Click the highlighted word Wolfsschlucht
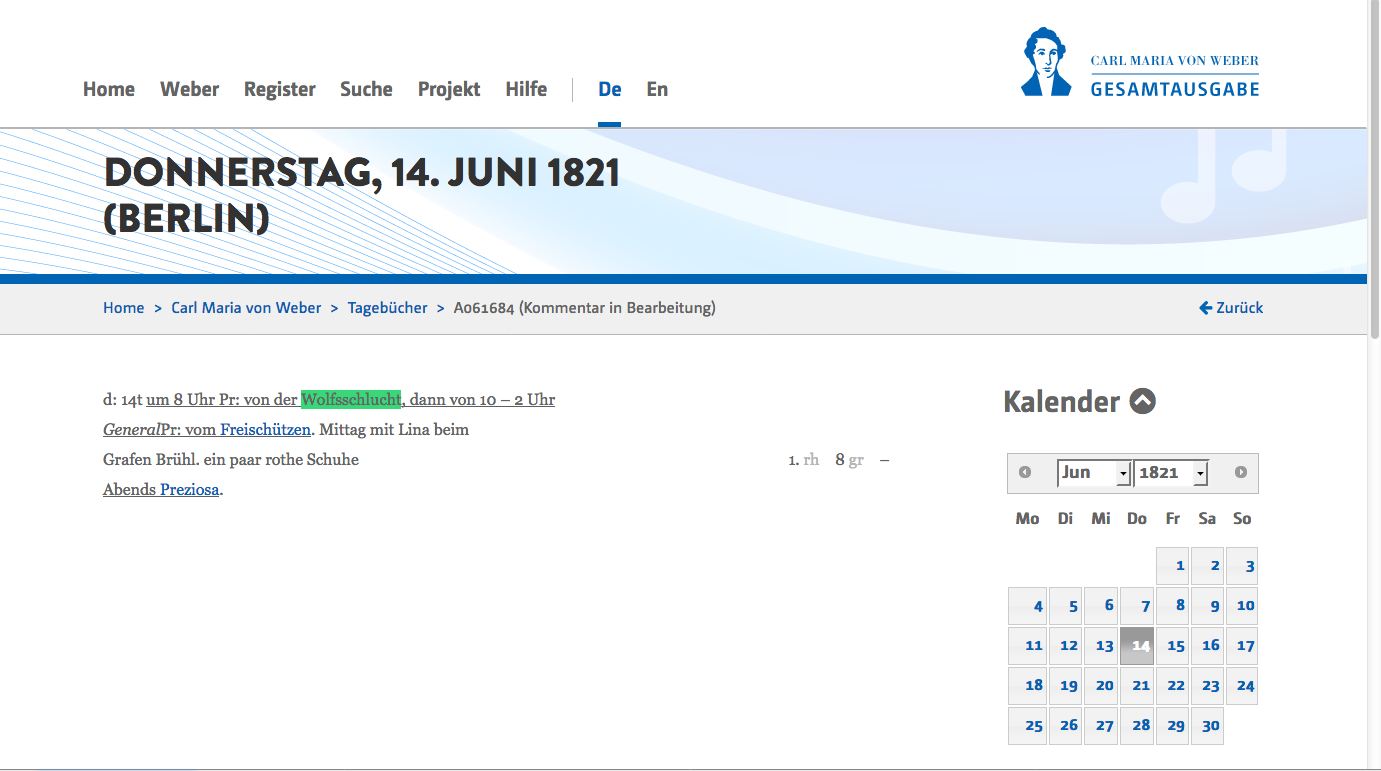Viewport: 1381px width, 771px height. pos(351,400)
